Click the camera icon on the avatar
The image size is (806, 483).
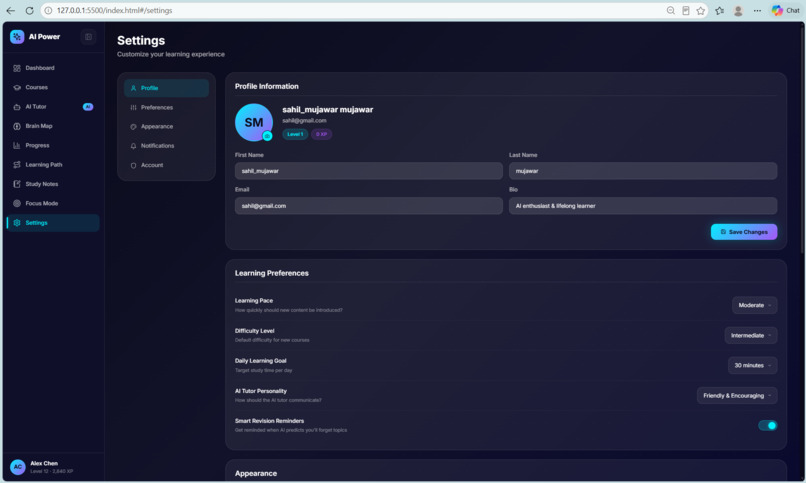click(x=267, y=136)
